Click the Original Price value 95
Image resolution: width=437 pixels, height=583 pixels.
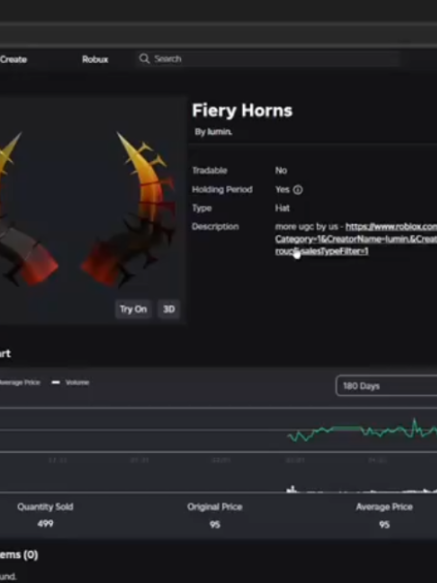tap(215, 525)
